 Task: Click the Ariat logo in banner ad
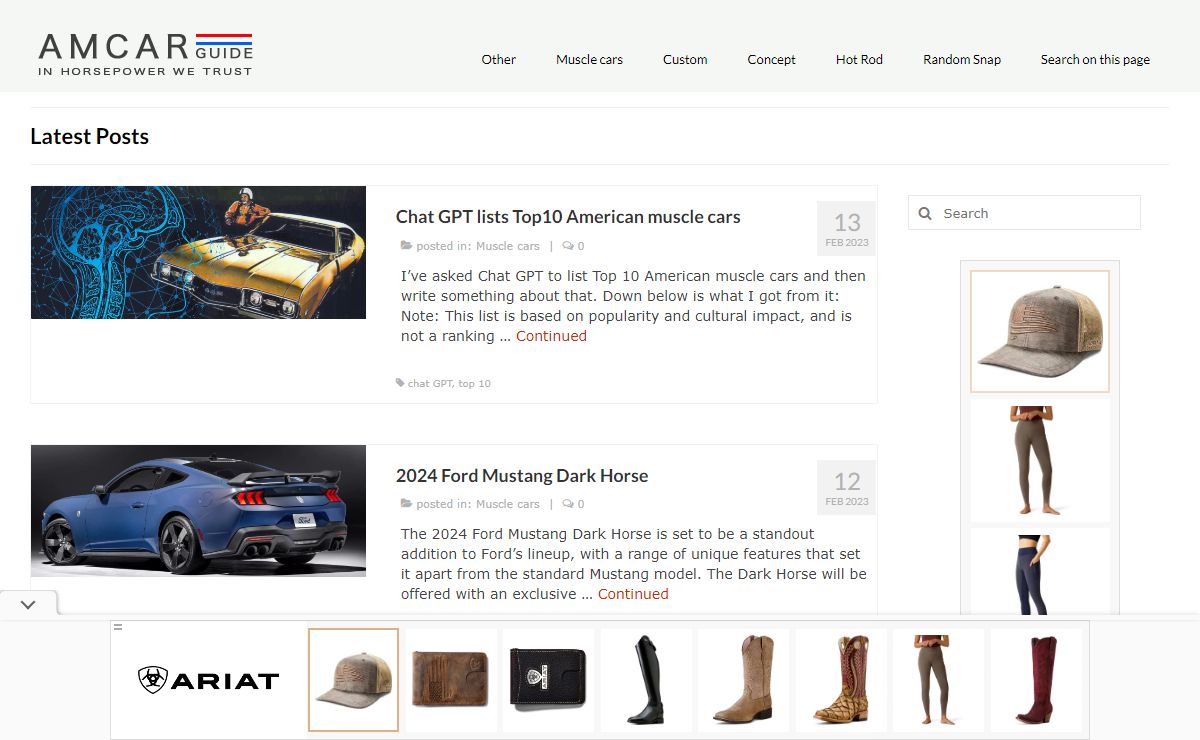208,681
